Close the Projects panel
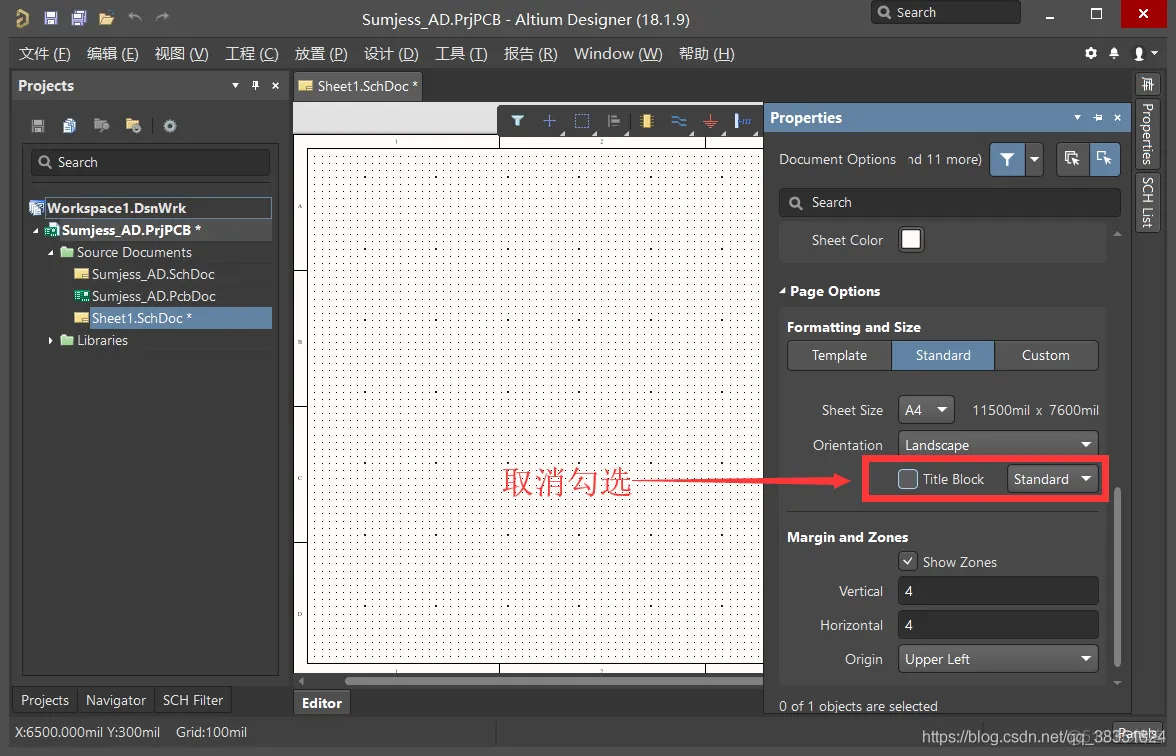 coord(275,86)
